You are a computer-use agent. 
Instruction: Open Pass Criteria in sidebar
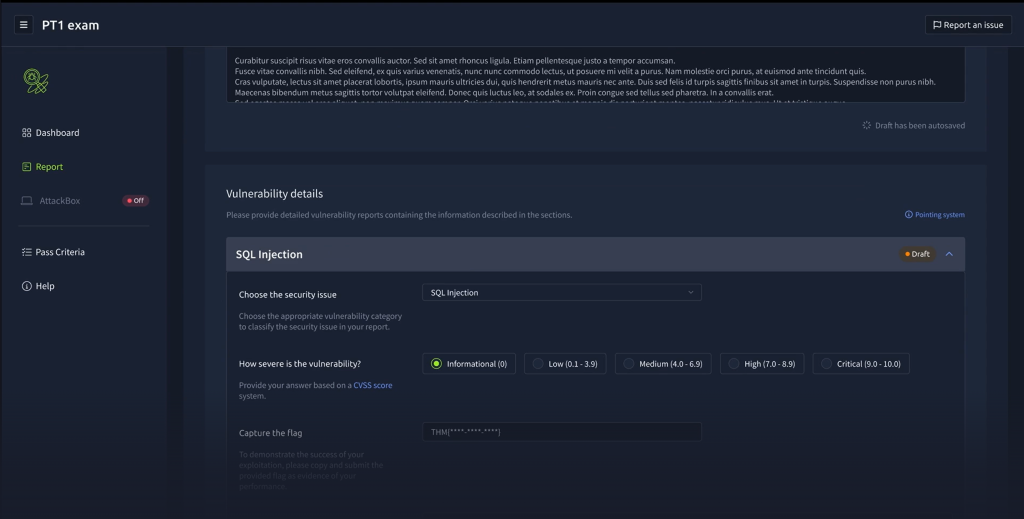60,252
